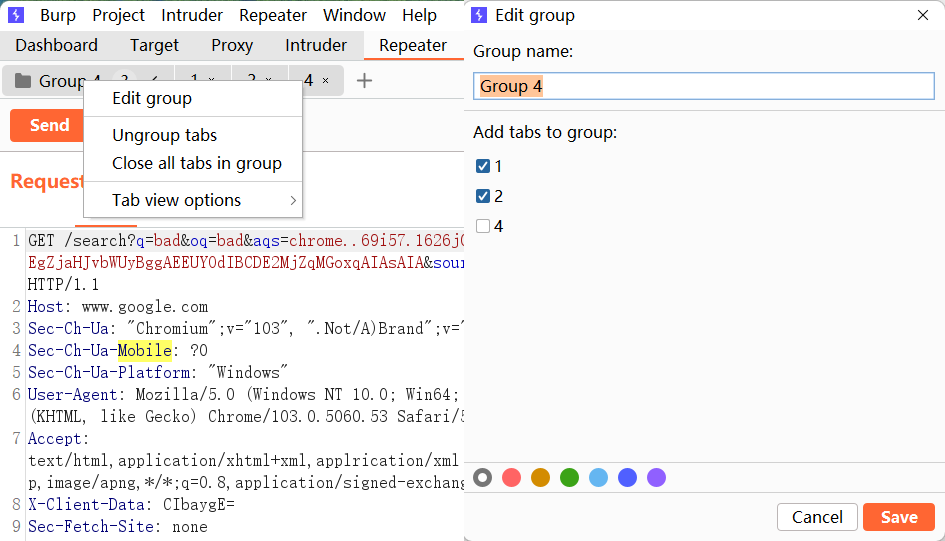Select the purple group color swatch
Image resolution: width=945 pixels, height=541 pixels.
656,478
